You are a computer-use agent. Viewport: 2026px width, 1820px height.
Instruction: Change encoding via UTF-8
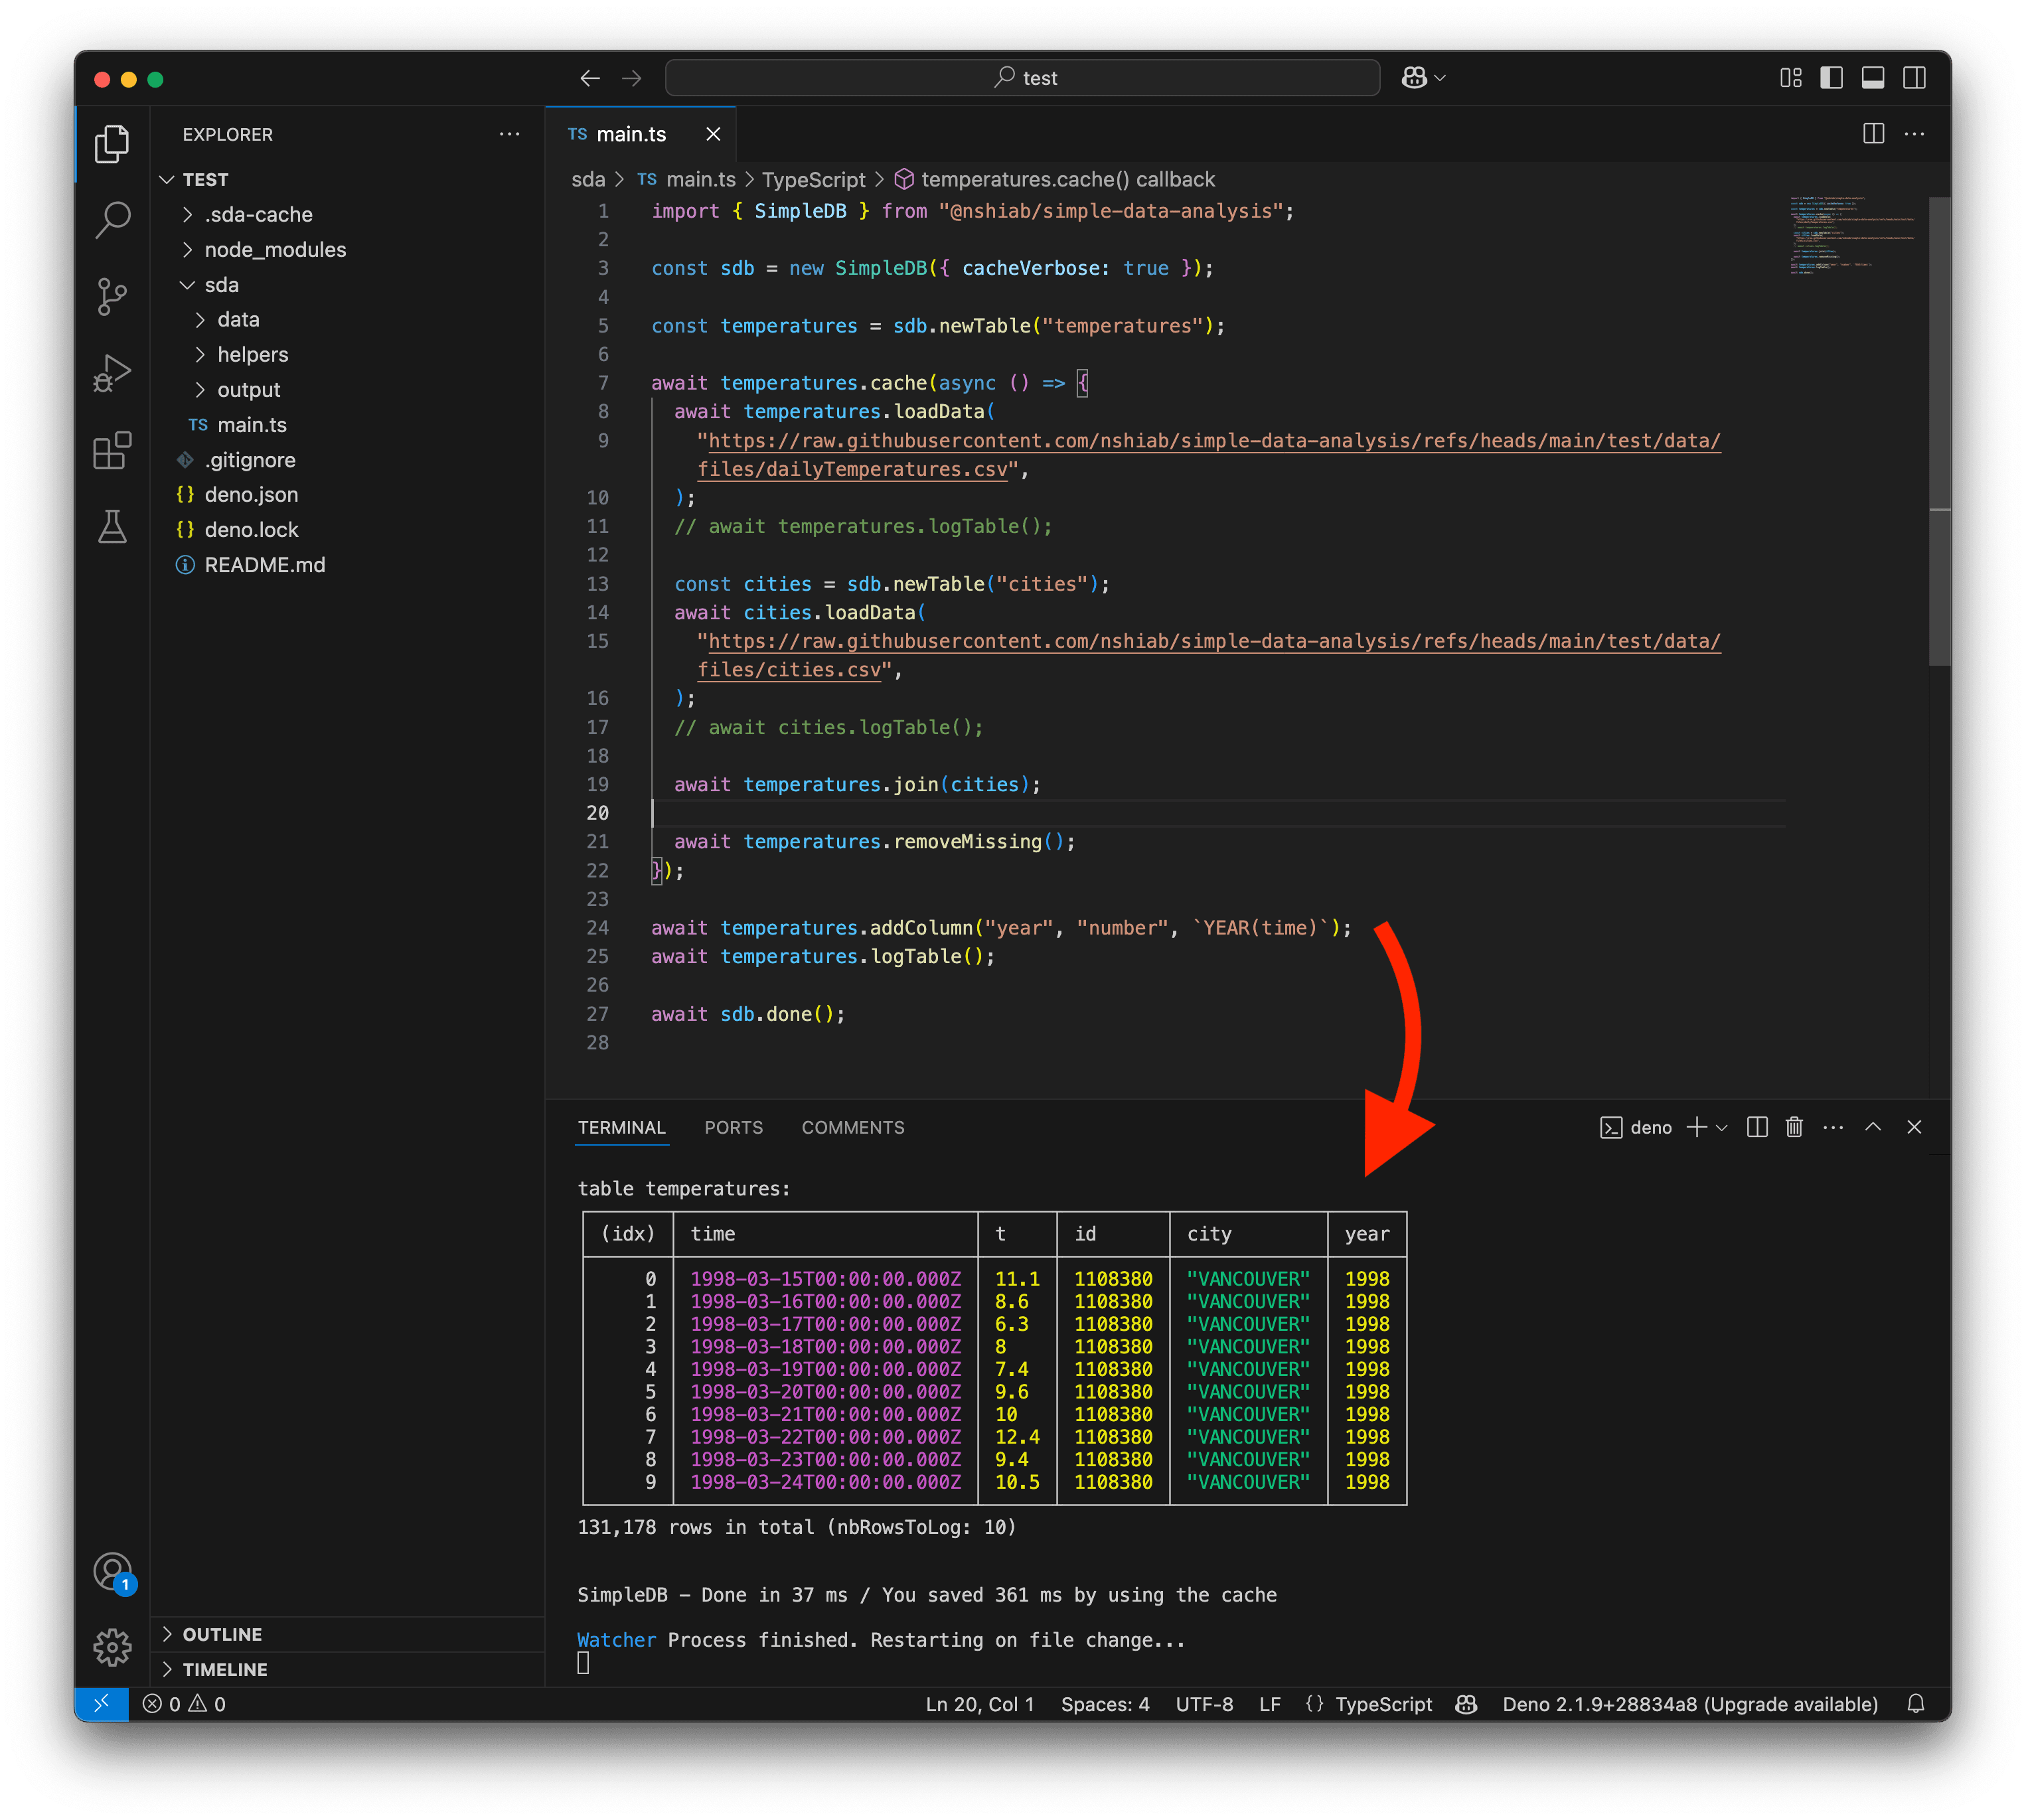(1204, 1704)
